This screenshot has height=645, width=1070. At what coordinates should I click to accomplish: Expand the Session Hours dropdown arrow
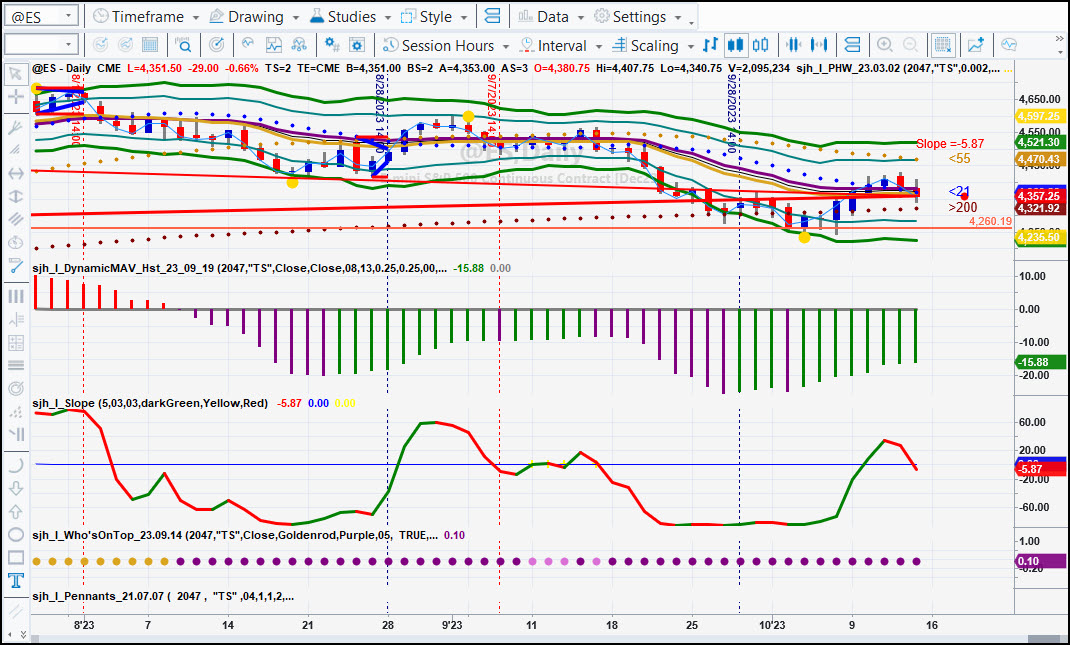pyautogui.click(x=506, y=46)
